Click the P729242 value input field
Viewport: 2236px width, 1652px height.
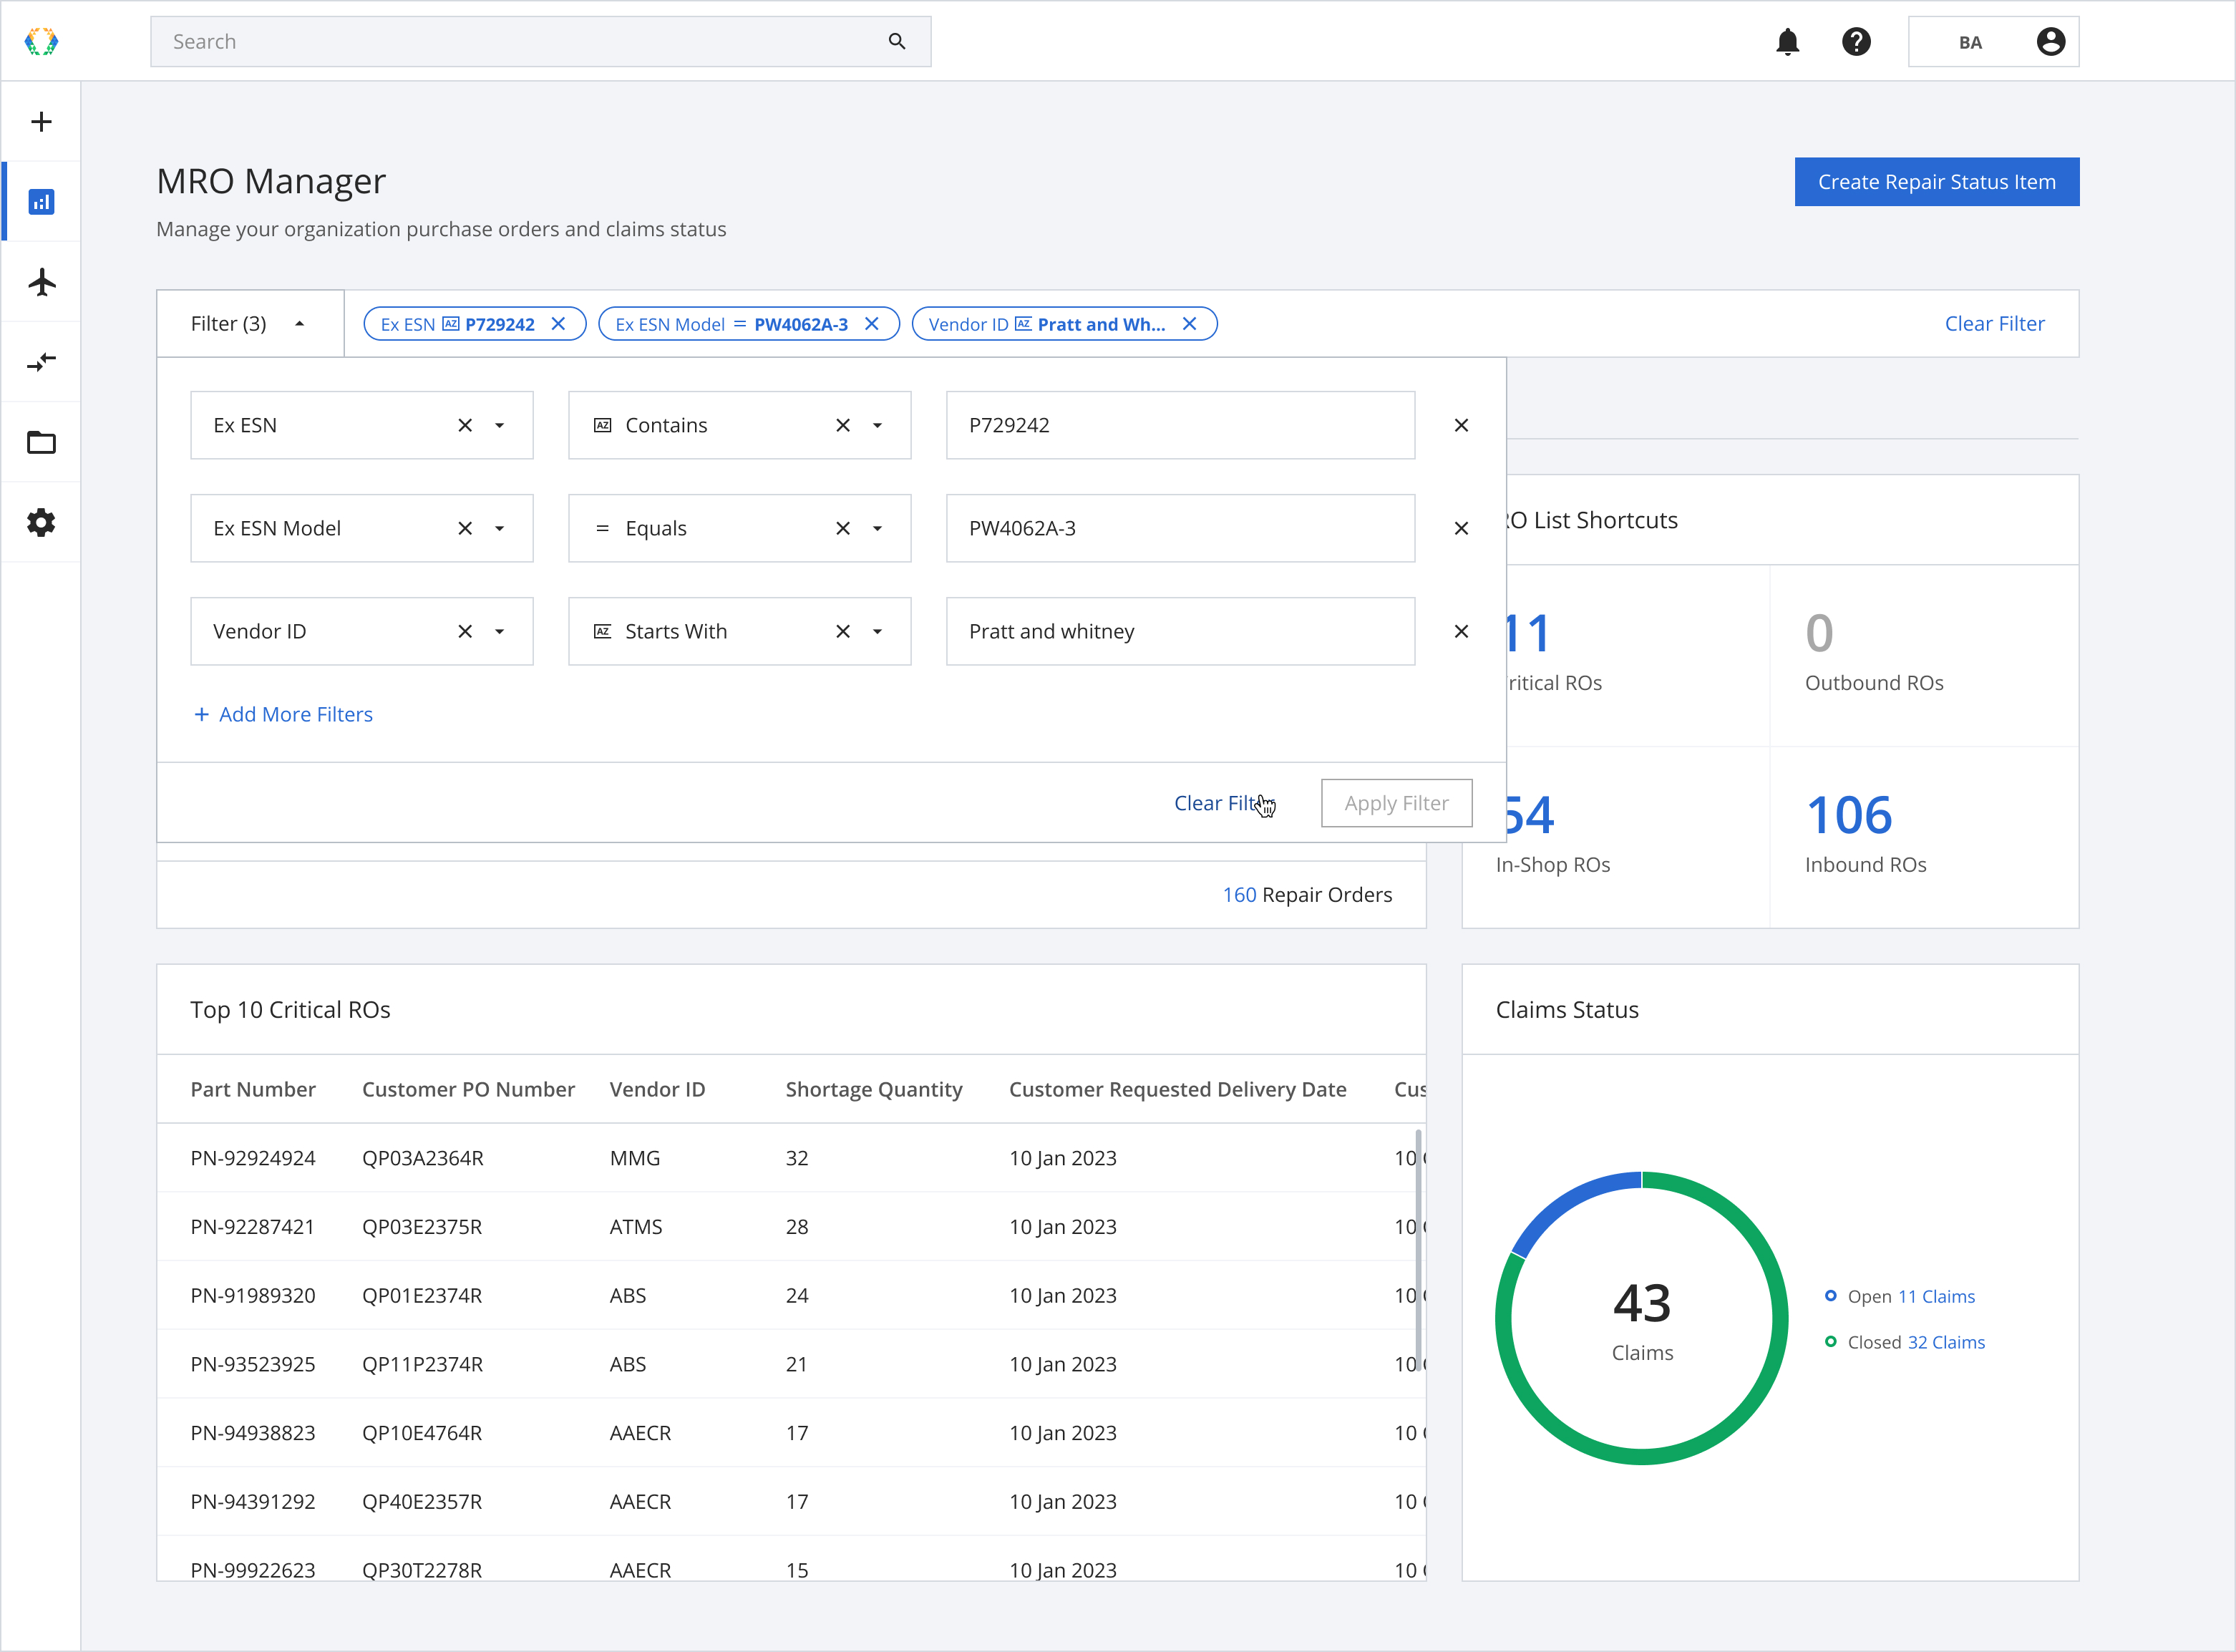[x=1181, y=426]
